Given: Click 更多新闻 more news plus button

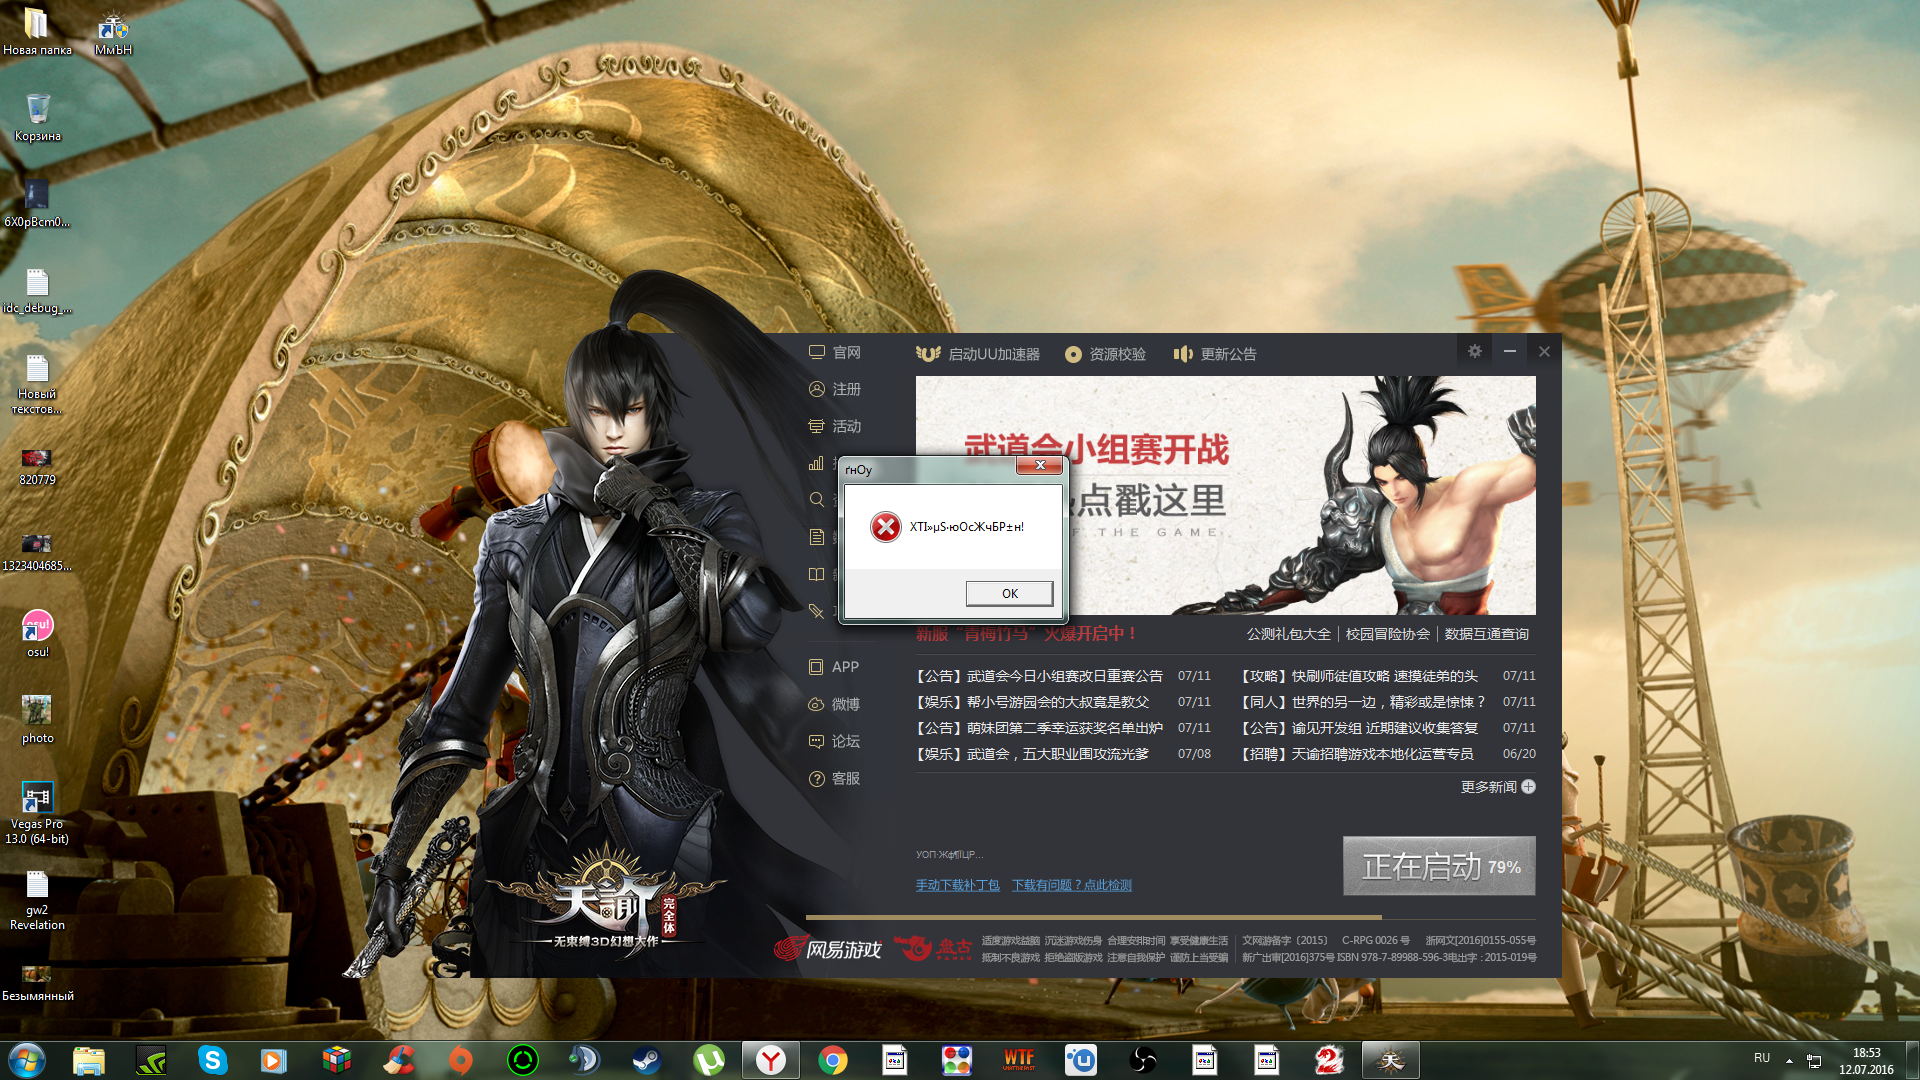Looking at the screenshot, I should [x=1497, y=787].
